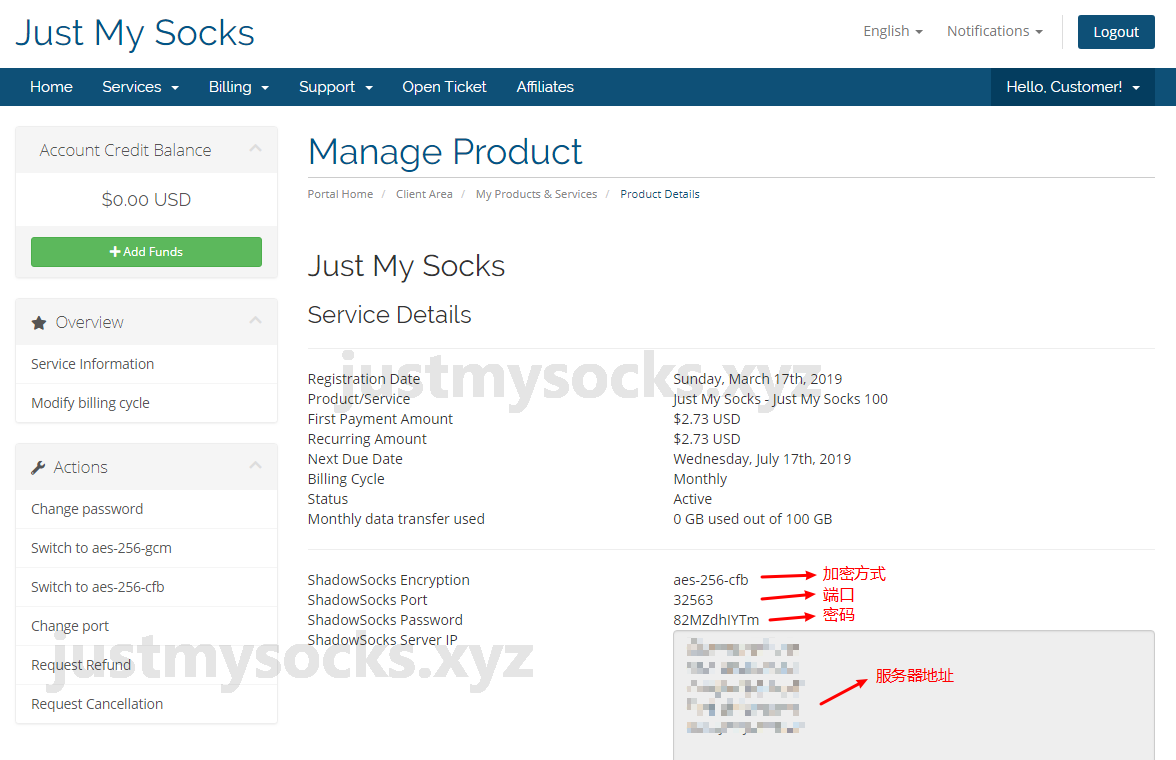Viewport: 1176px width, 760px height.
Task: Click the $0.00 USD balance amount
Action: [146, 200]
